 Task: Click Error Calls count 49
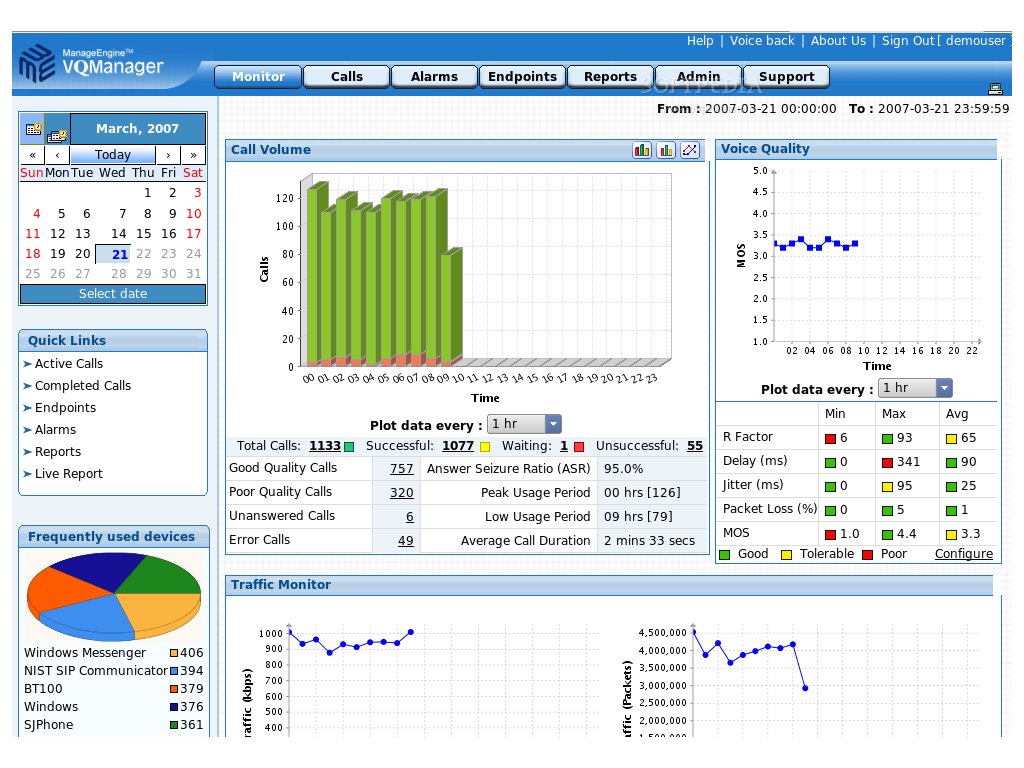point(406,541)
